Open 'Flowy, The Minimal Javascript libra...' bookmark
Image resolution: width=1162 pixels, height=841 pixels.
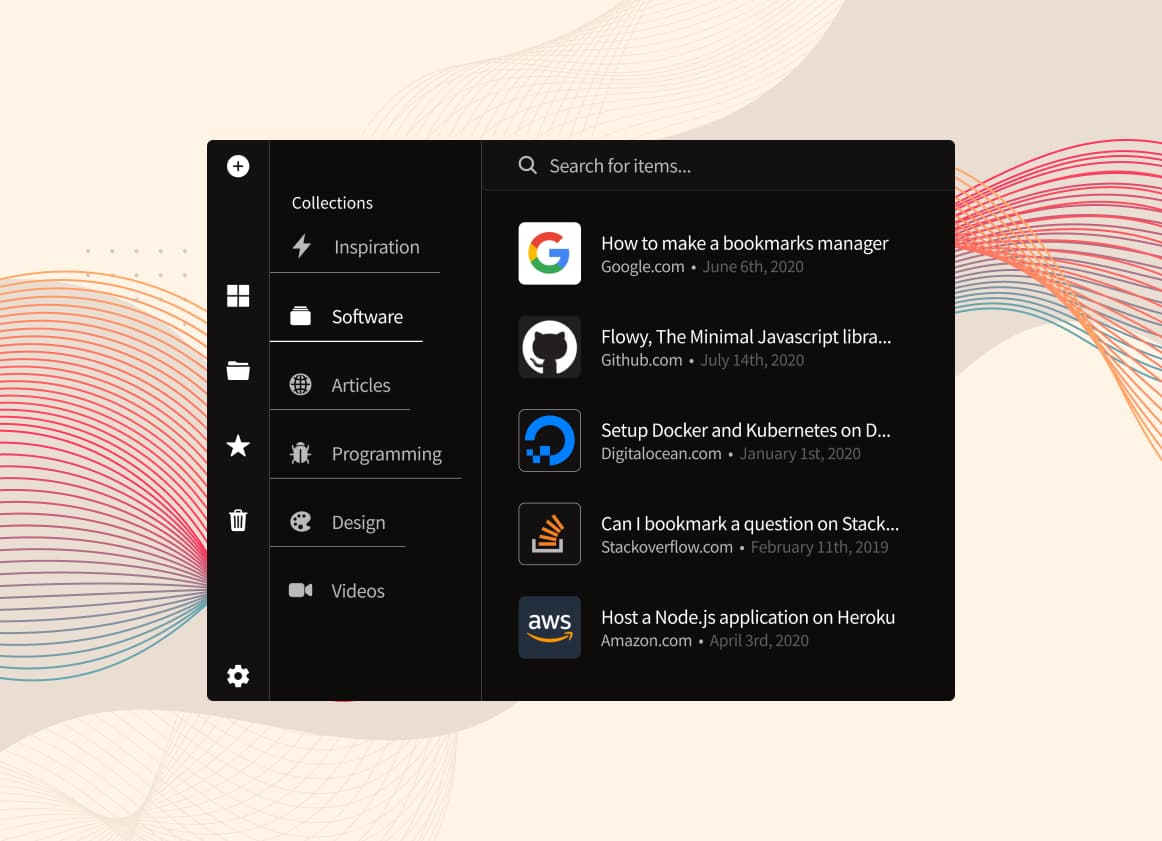pyautogui.click(x=746, y=336)
